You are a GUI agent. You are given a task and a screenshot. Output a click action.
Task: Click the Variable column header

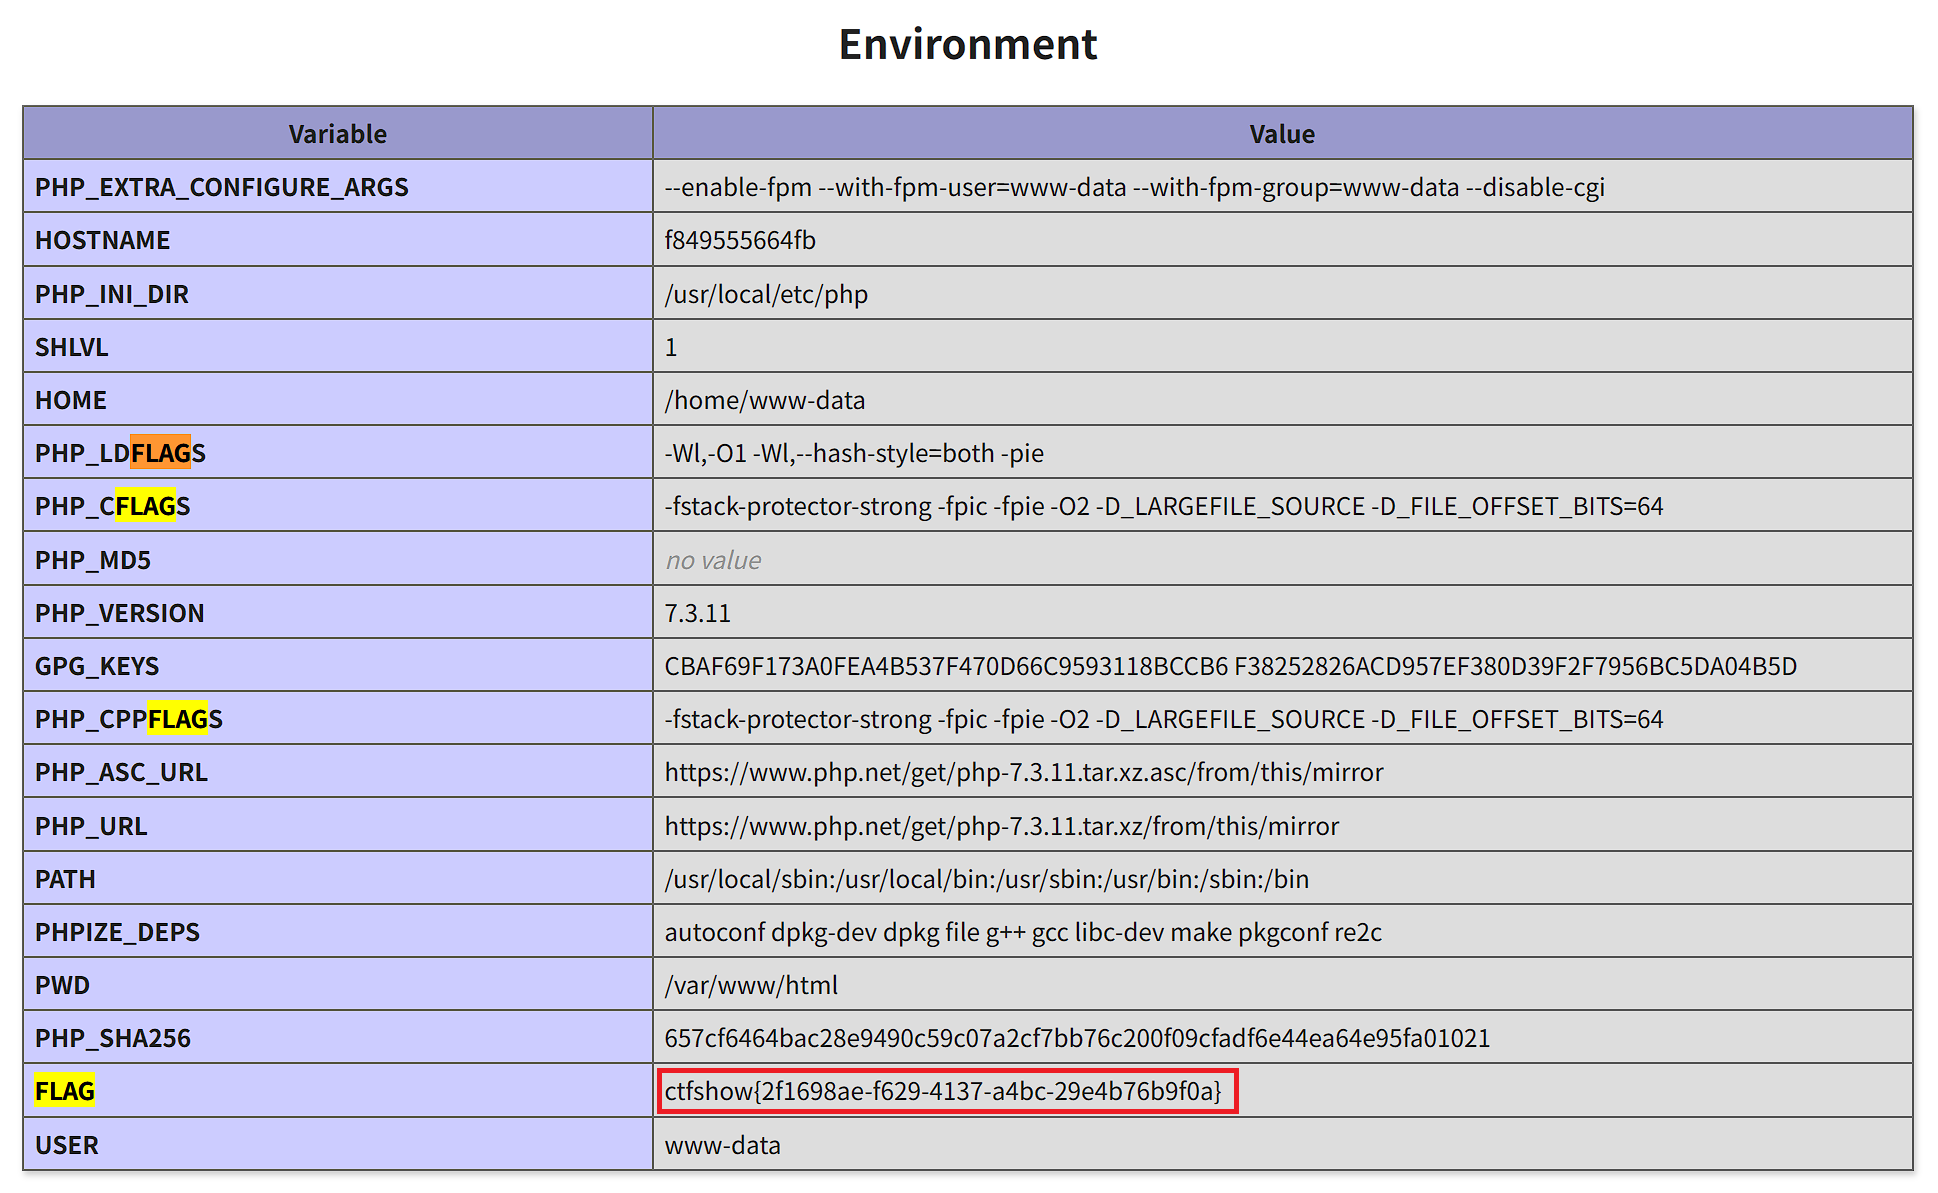click(x=337, y=134)
